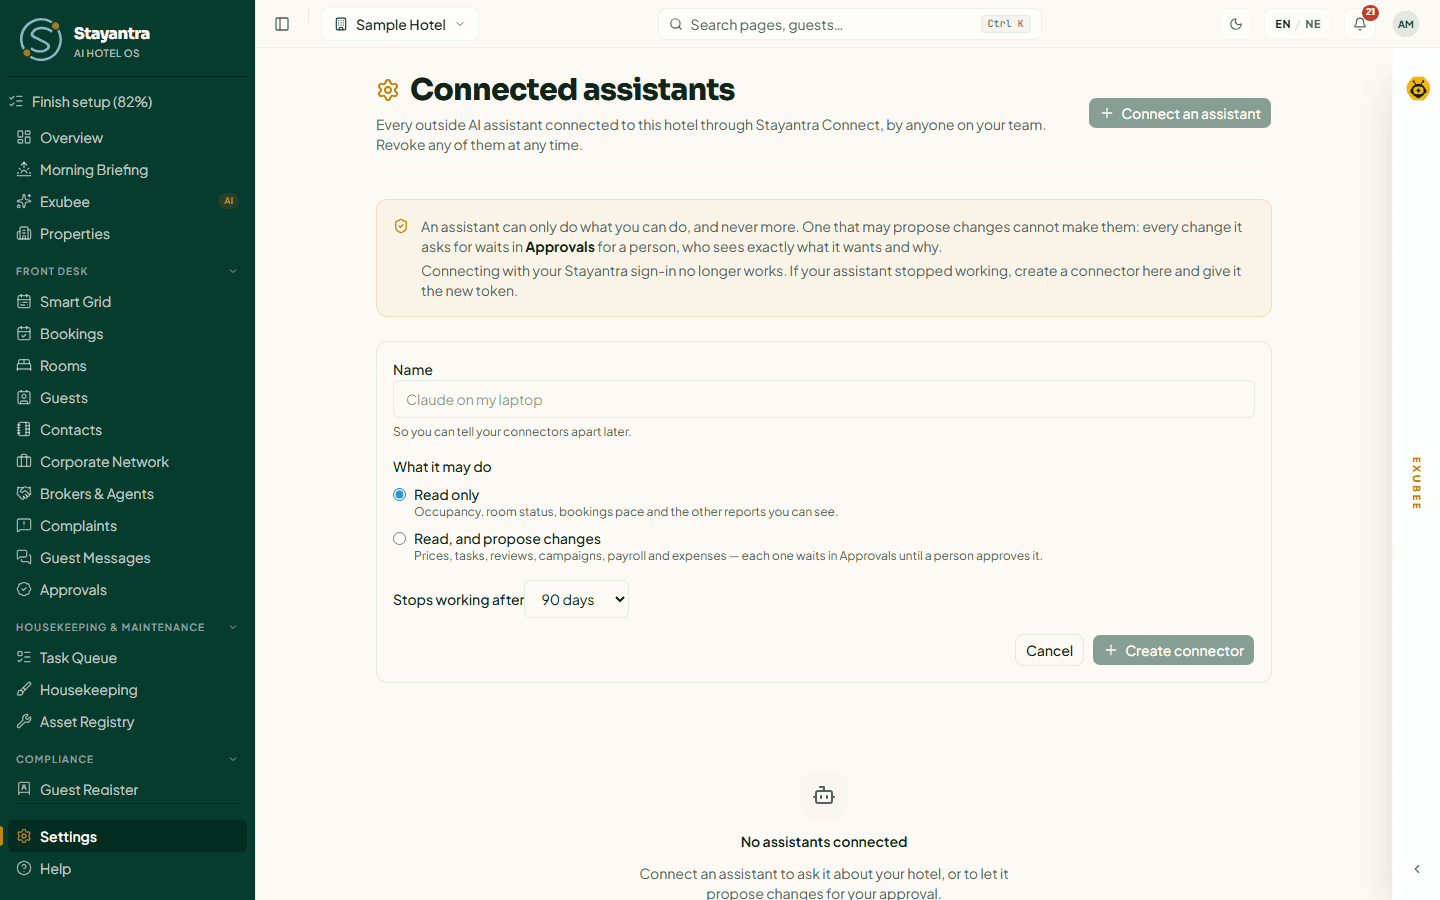Open Asset Registry
This screenshot has width=1440, height=900.
coord(127,722)
